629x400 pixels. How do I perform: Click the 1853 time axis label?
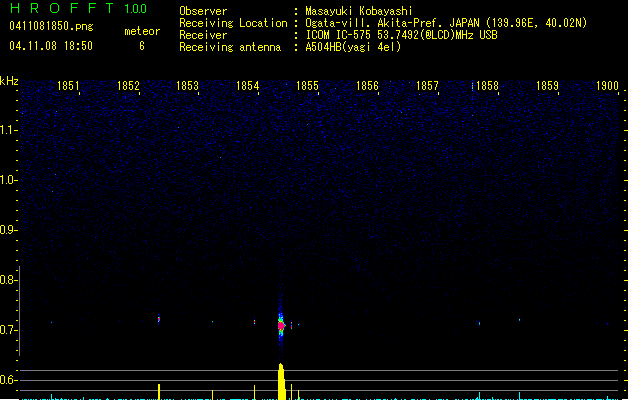click(187, 86)
